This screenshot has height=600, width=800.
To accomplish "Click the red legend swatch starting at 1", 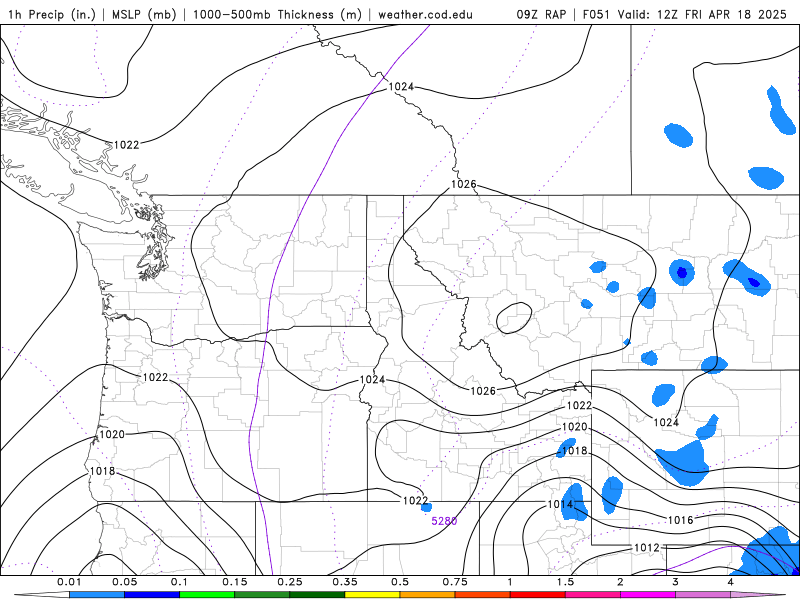I will click(538, 595).
